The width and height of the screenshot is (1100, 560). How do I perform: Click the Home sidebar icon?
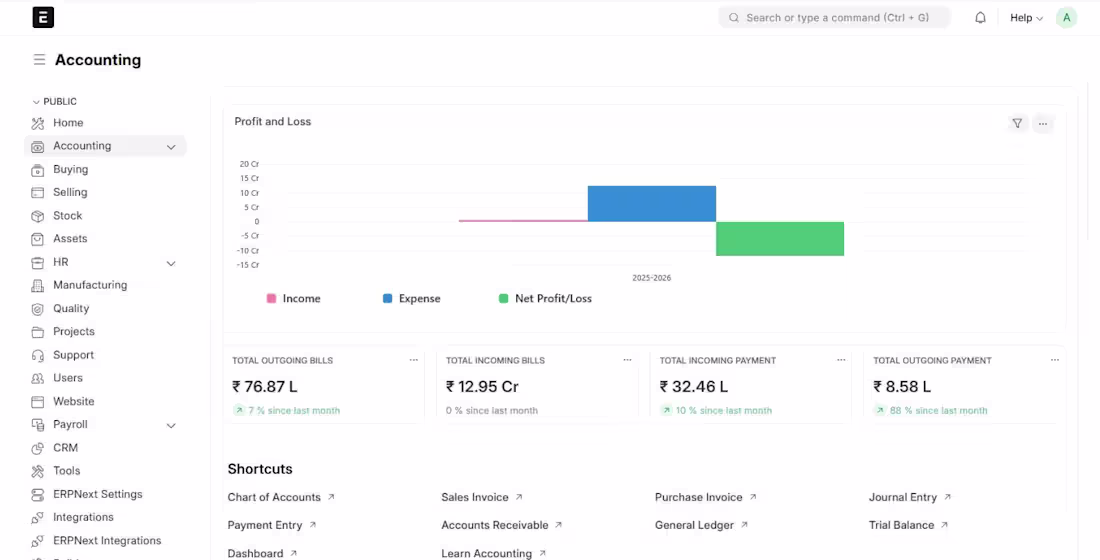38,123
